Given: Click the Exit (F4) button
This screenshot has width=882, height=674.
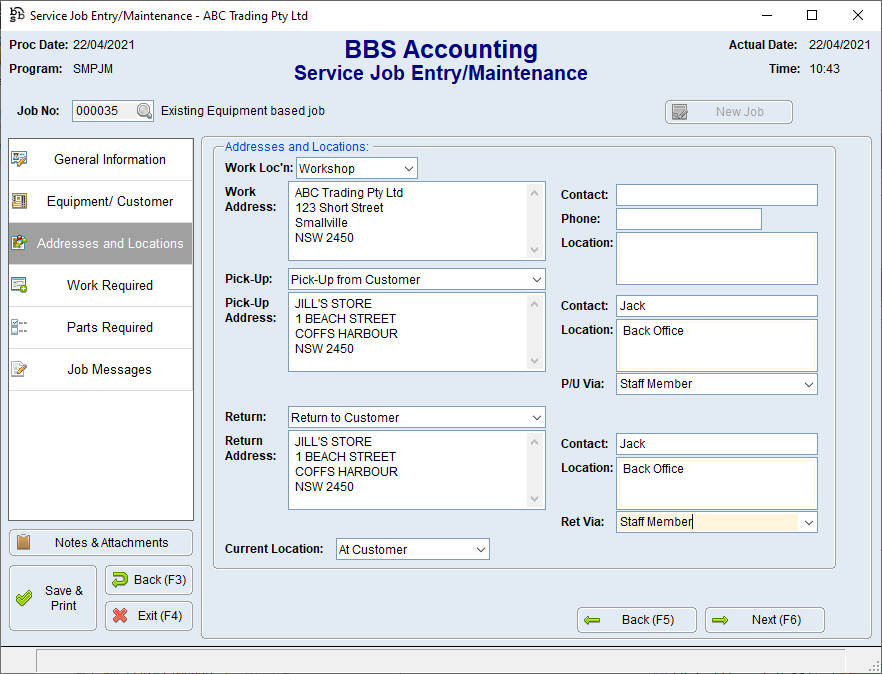Looking at the screenshot, I should 148,616.
